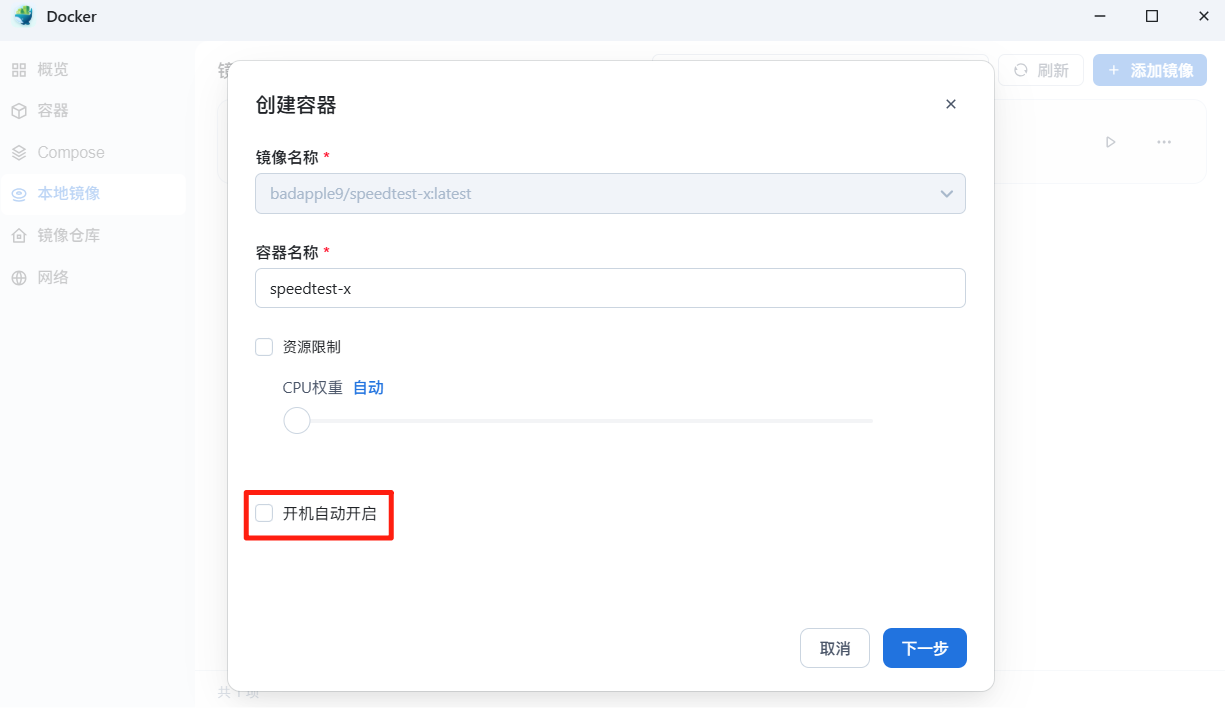Check the 开机自动开启 checkbox
Viewport: 1225px width, 708px height.
[264, 513]
